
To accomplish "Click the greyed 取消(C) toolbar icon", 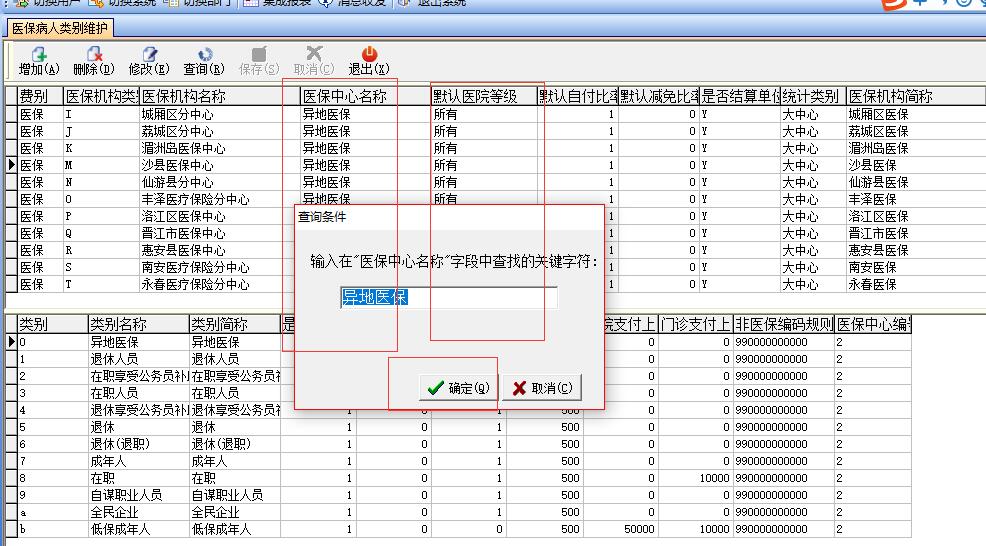I will coord(314,61).
